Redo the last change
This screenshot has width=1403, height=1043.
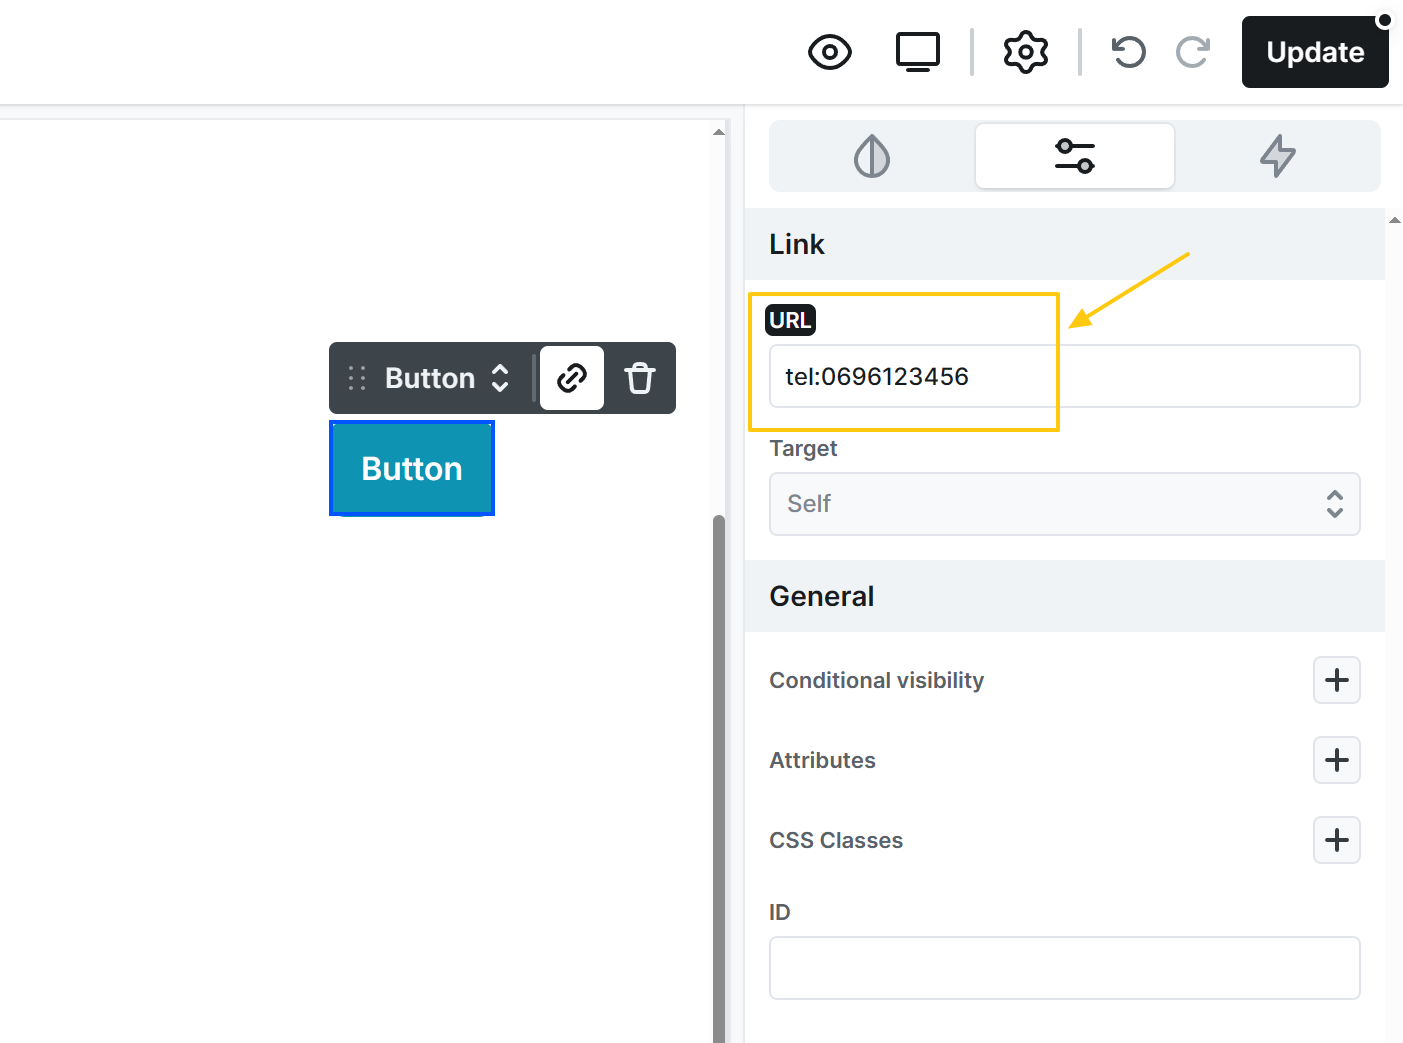click(1193, 52)
